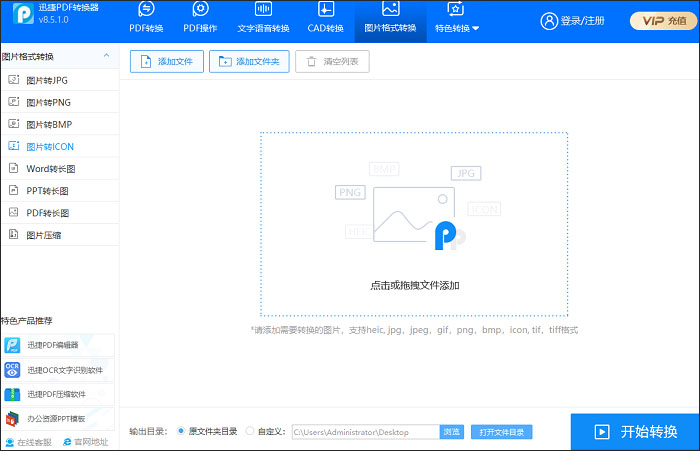Choose PPT转长图 option
The height and width of the screenshot is (451, 700).
[60, 191]
